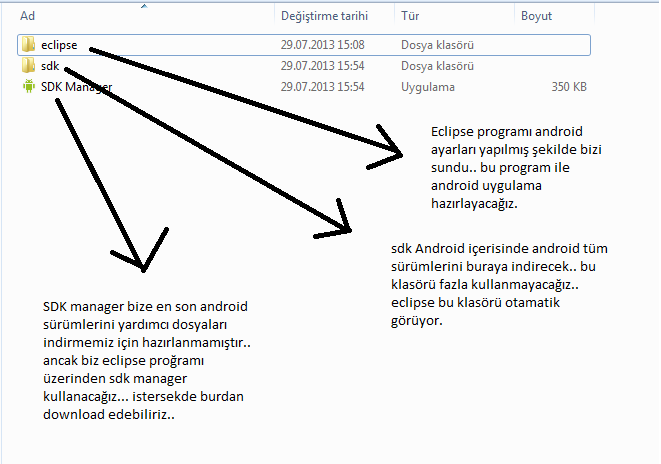Sort by the Tür column header
The image size is (661, 464).
click(x=410, y=16)
